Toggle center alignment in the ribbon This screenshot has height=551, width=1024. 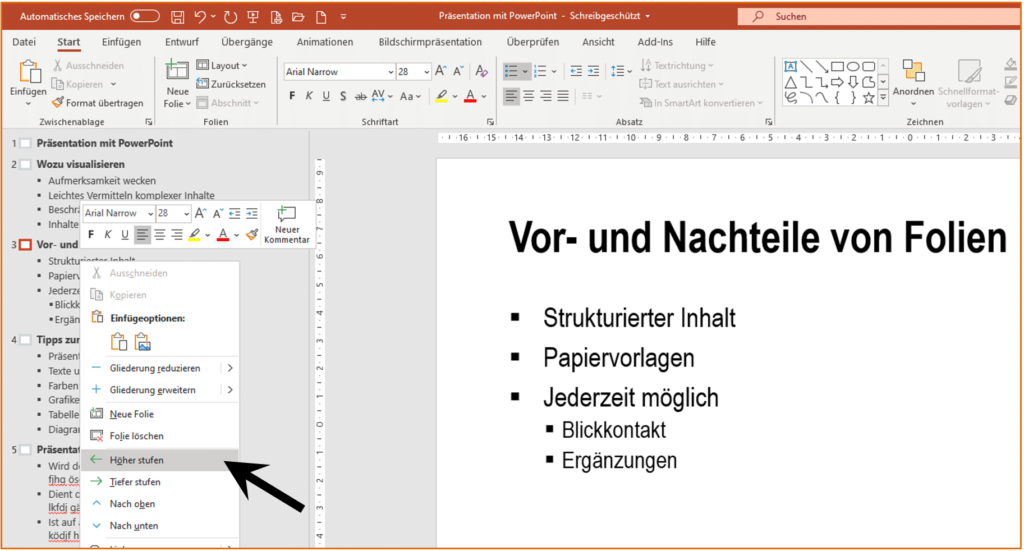pyautogui.click(x=528, y=96)
